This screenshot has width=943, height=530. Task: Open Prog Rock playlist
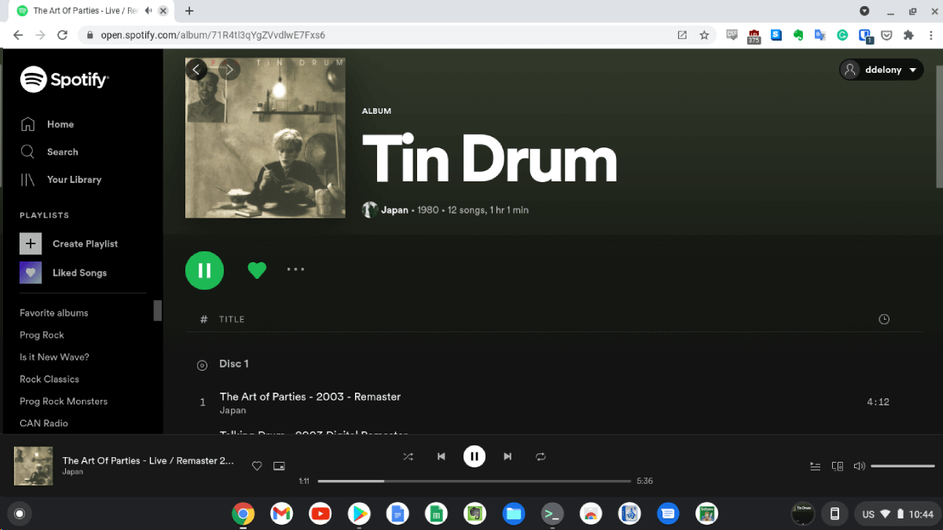(41, 335)
